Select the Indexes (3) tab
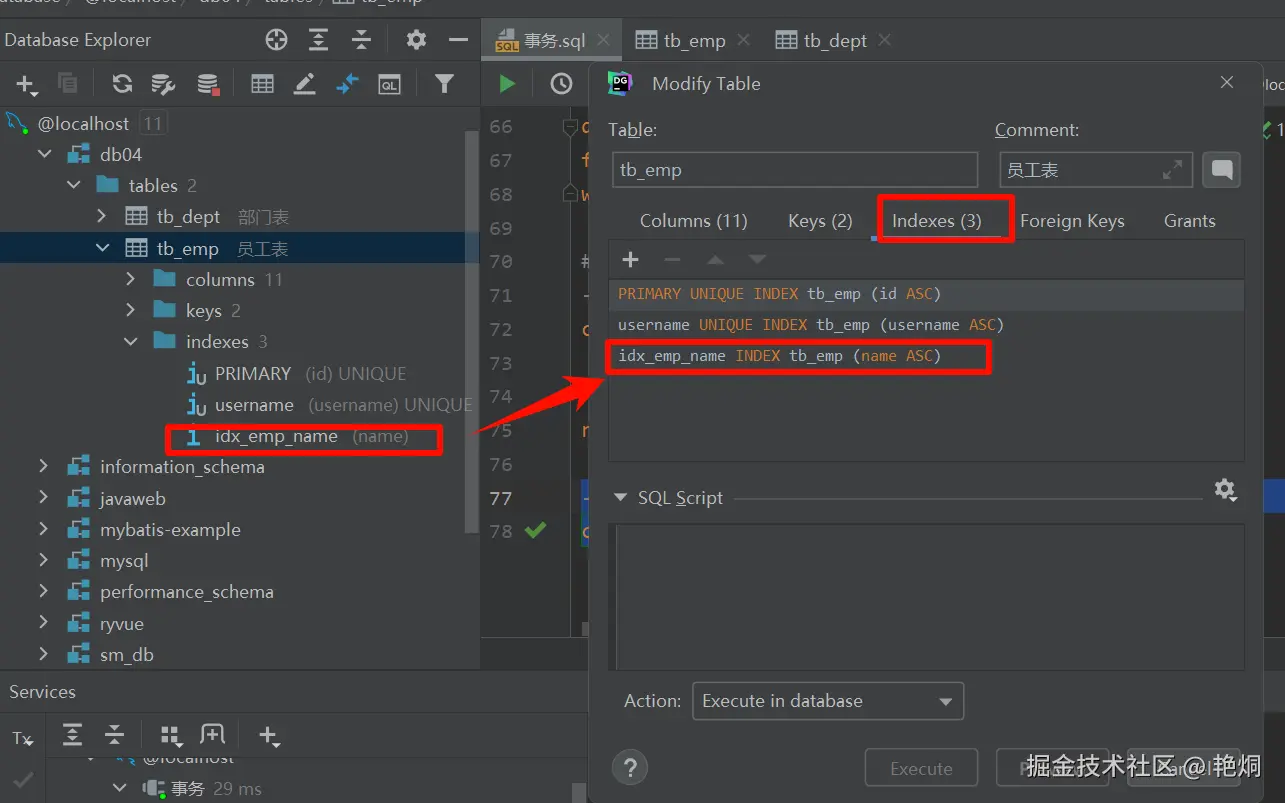 click(x=937, y=221)
